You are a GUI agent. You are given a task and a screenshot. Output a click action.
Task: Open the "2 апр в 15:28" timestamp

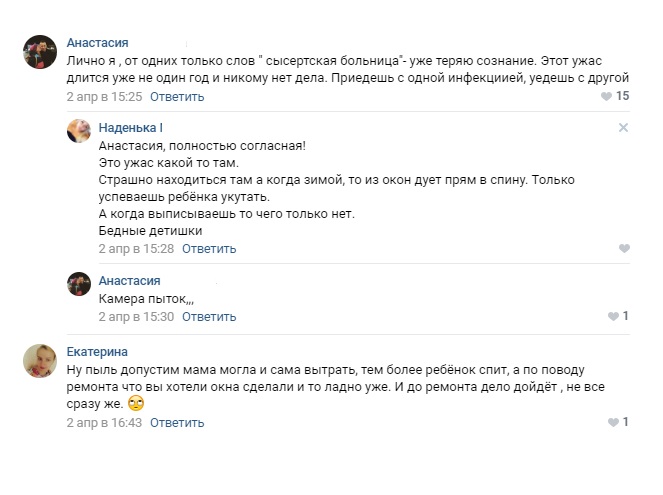(136, 248)
